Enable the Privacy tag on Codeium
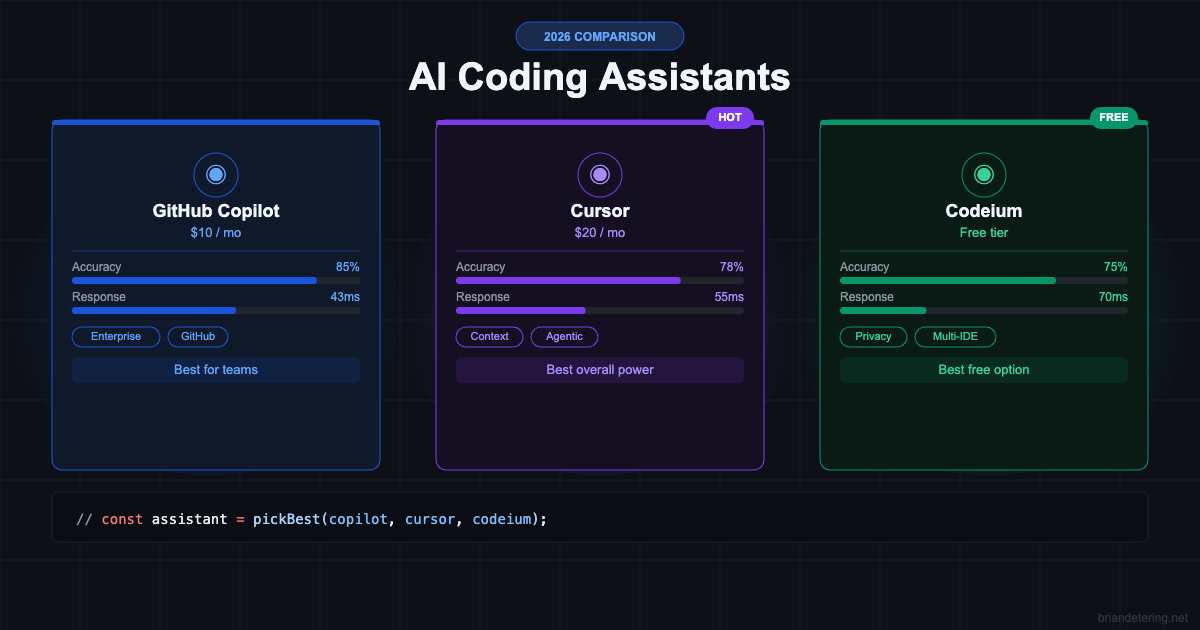1200x630 pixels. 873,337
